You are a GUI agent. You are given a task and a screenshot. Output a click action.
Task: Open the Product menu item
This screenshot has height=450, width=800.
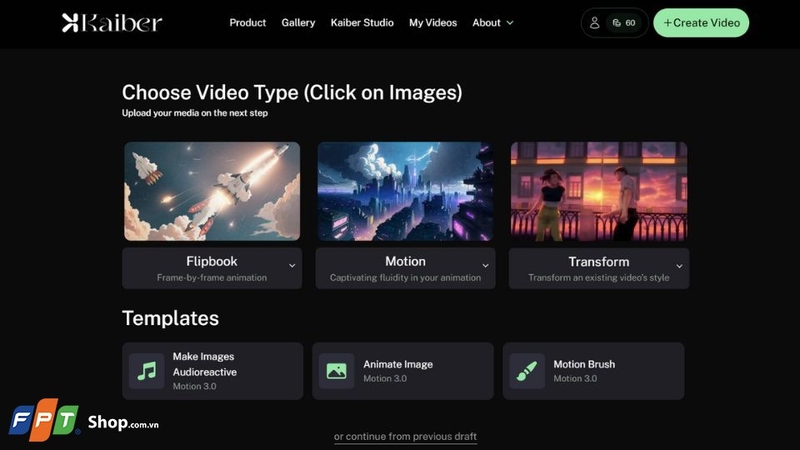tap(247, 23)
